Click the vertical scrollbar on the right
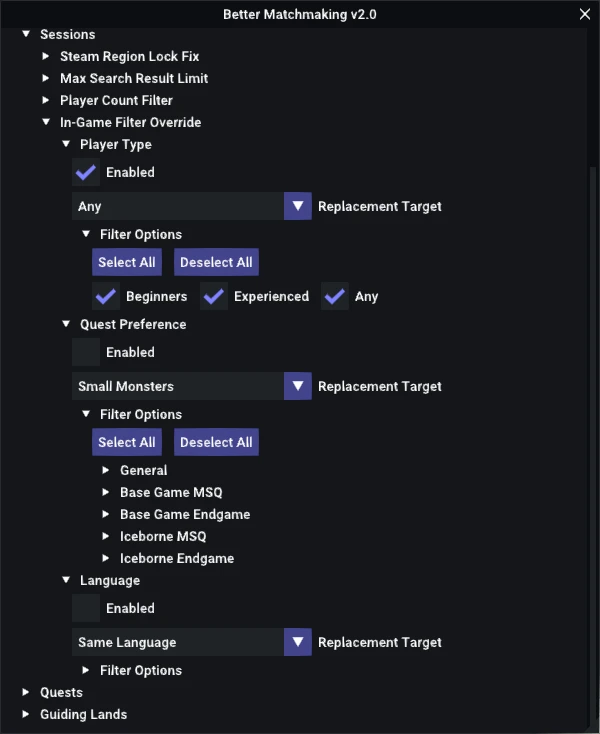 pos(593,445)
